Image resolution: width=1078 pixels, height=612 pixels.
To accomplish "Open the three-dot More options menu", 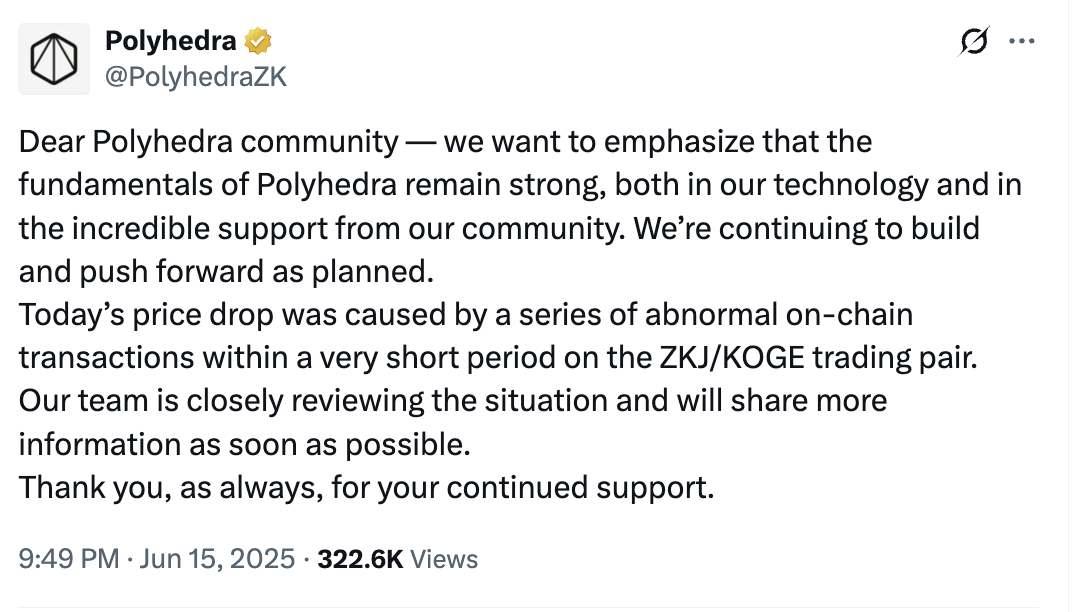I will pyautogui.click(x=1022, y=42).
